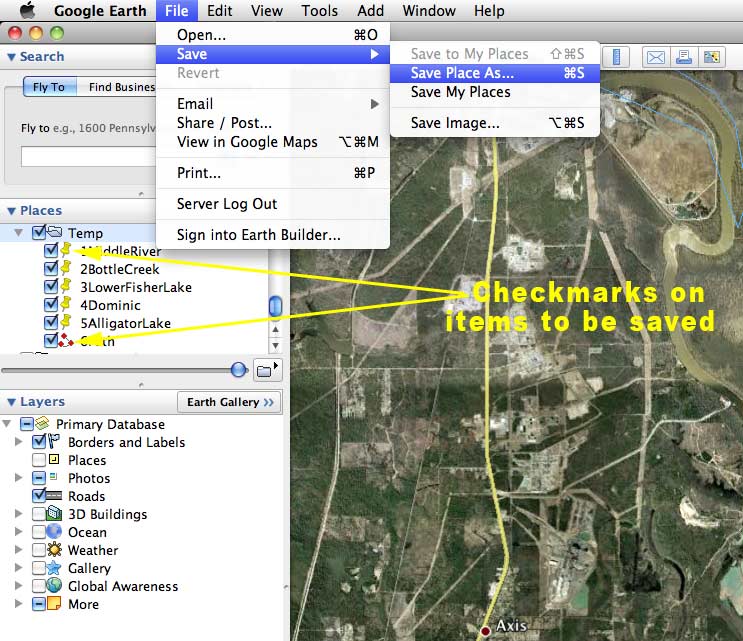Click the pushpin icon beside 5AlligatorLake

[66, 322]
